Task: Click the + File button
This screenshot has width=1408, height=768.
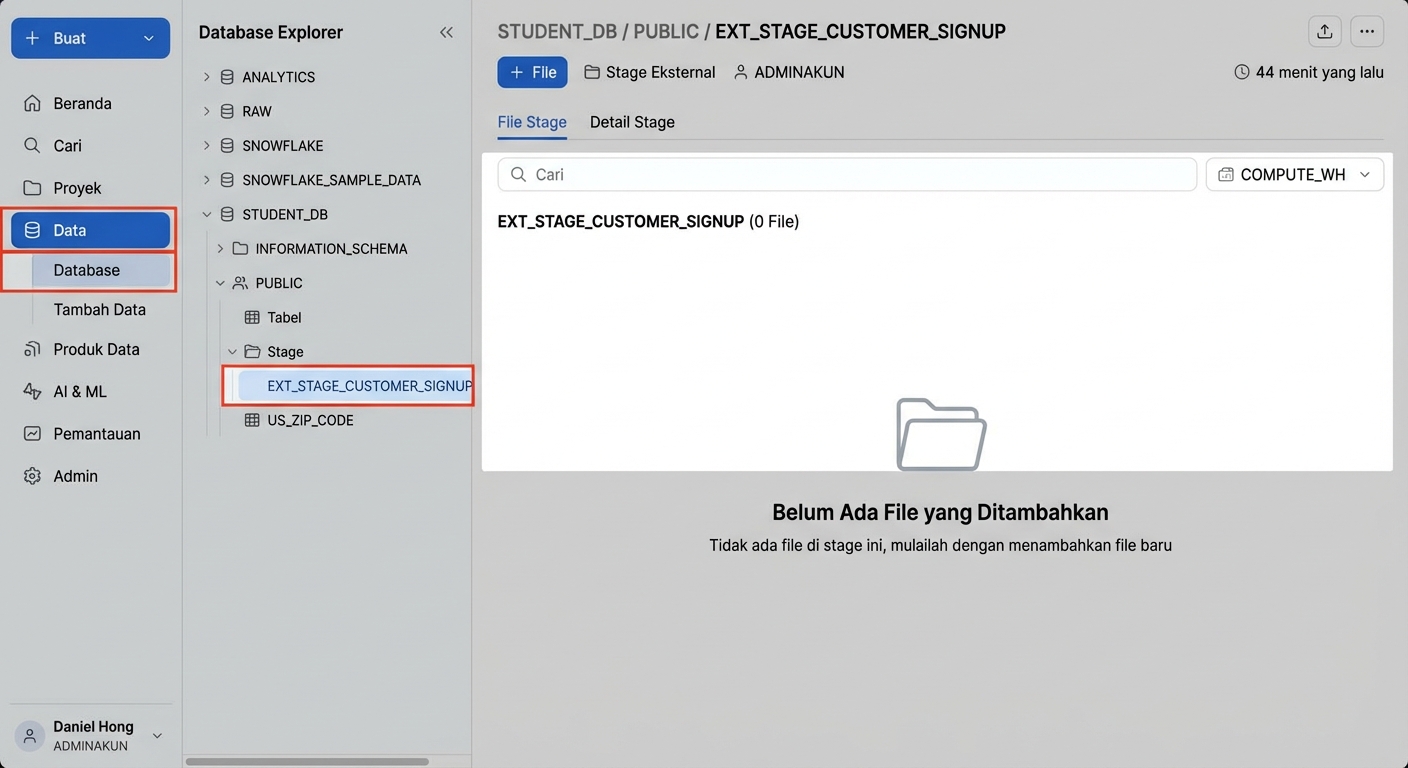Action: pyautogui.click(x=532, y=72)
